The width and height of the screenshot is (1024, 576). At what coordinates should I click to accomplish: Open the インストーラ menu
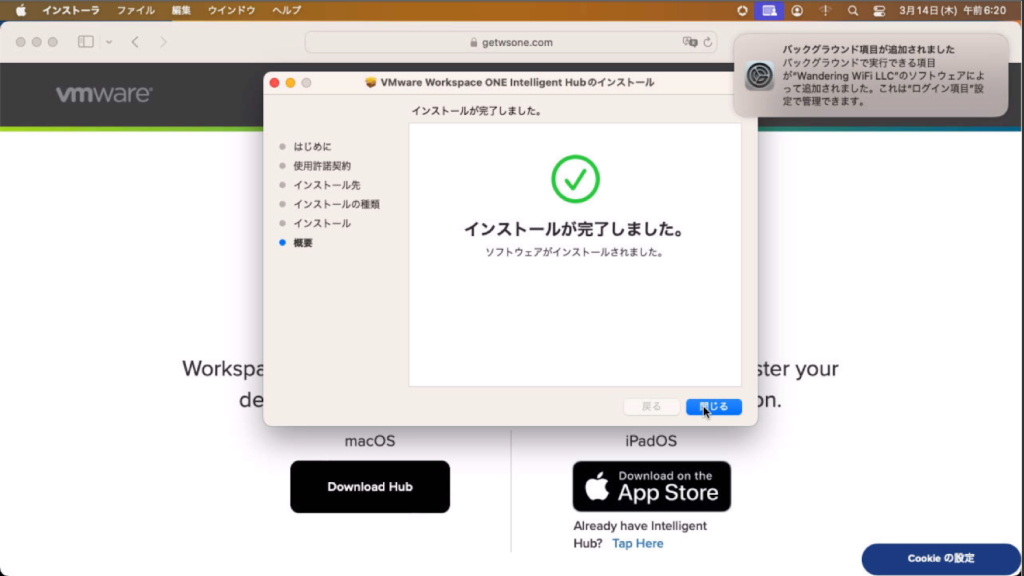click(x=71, y=10)
